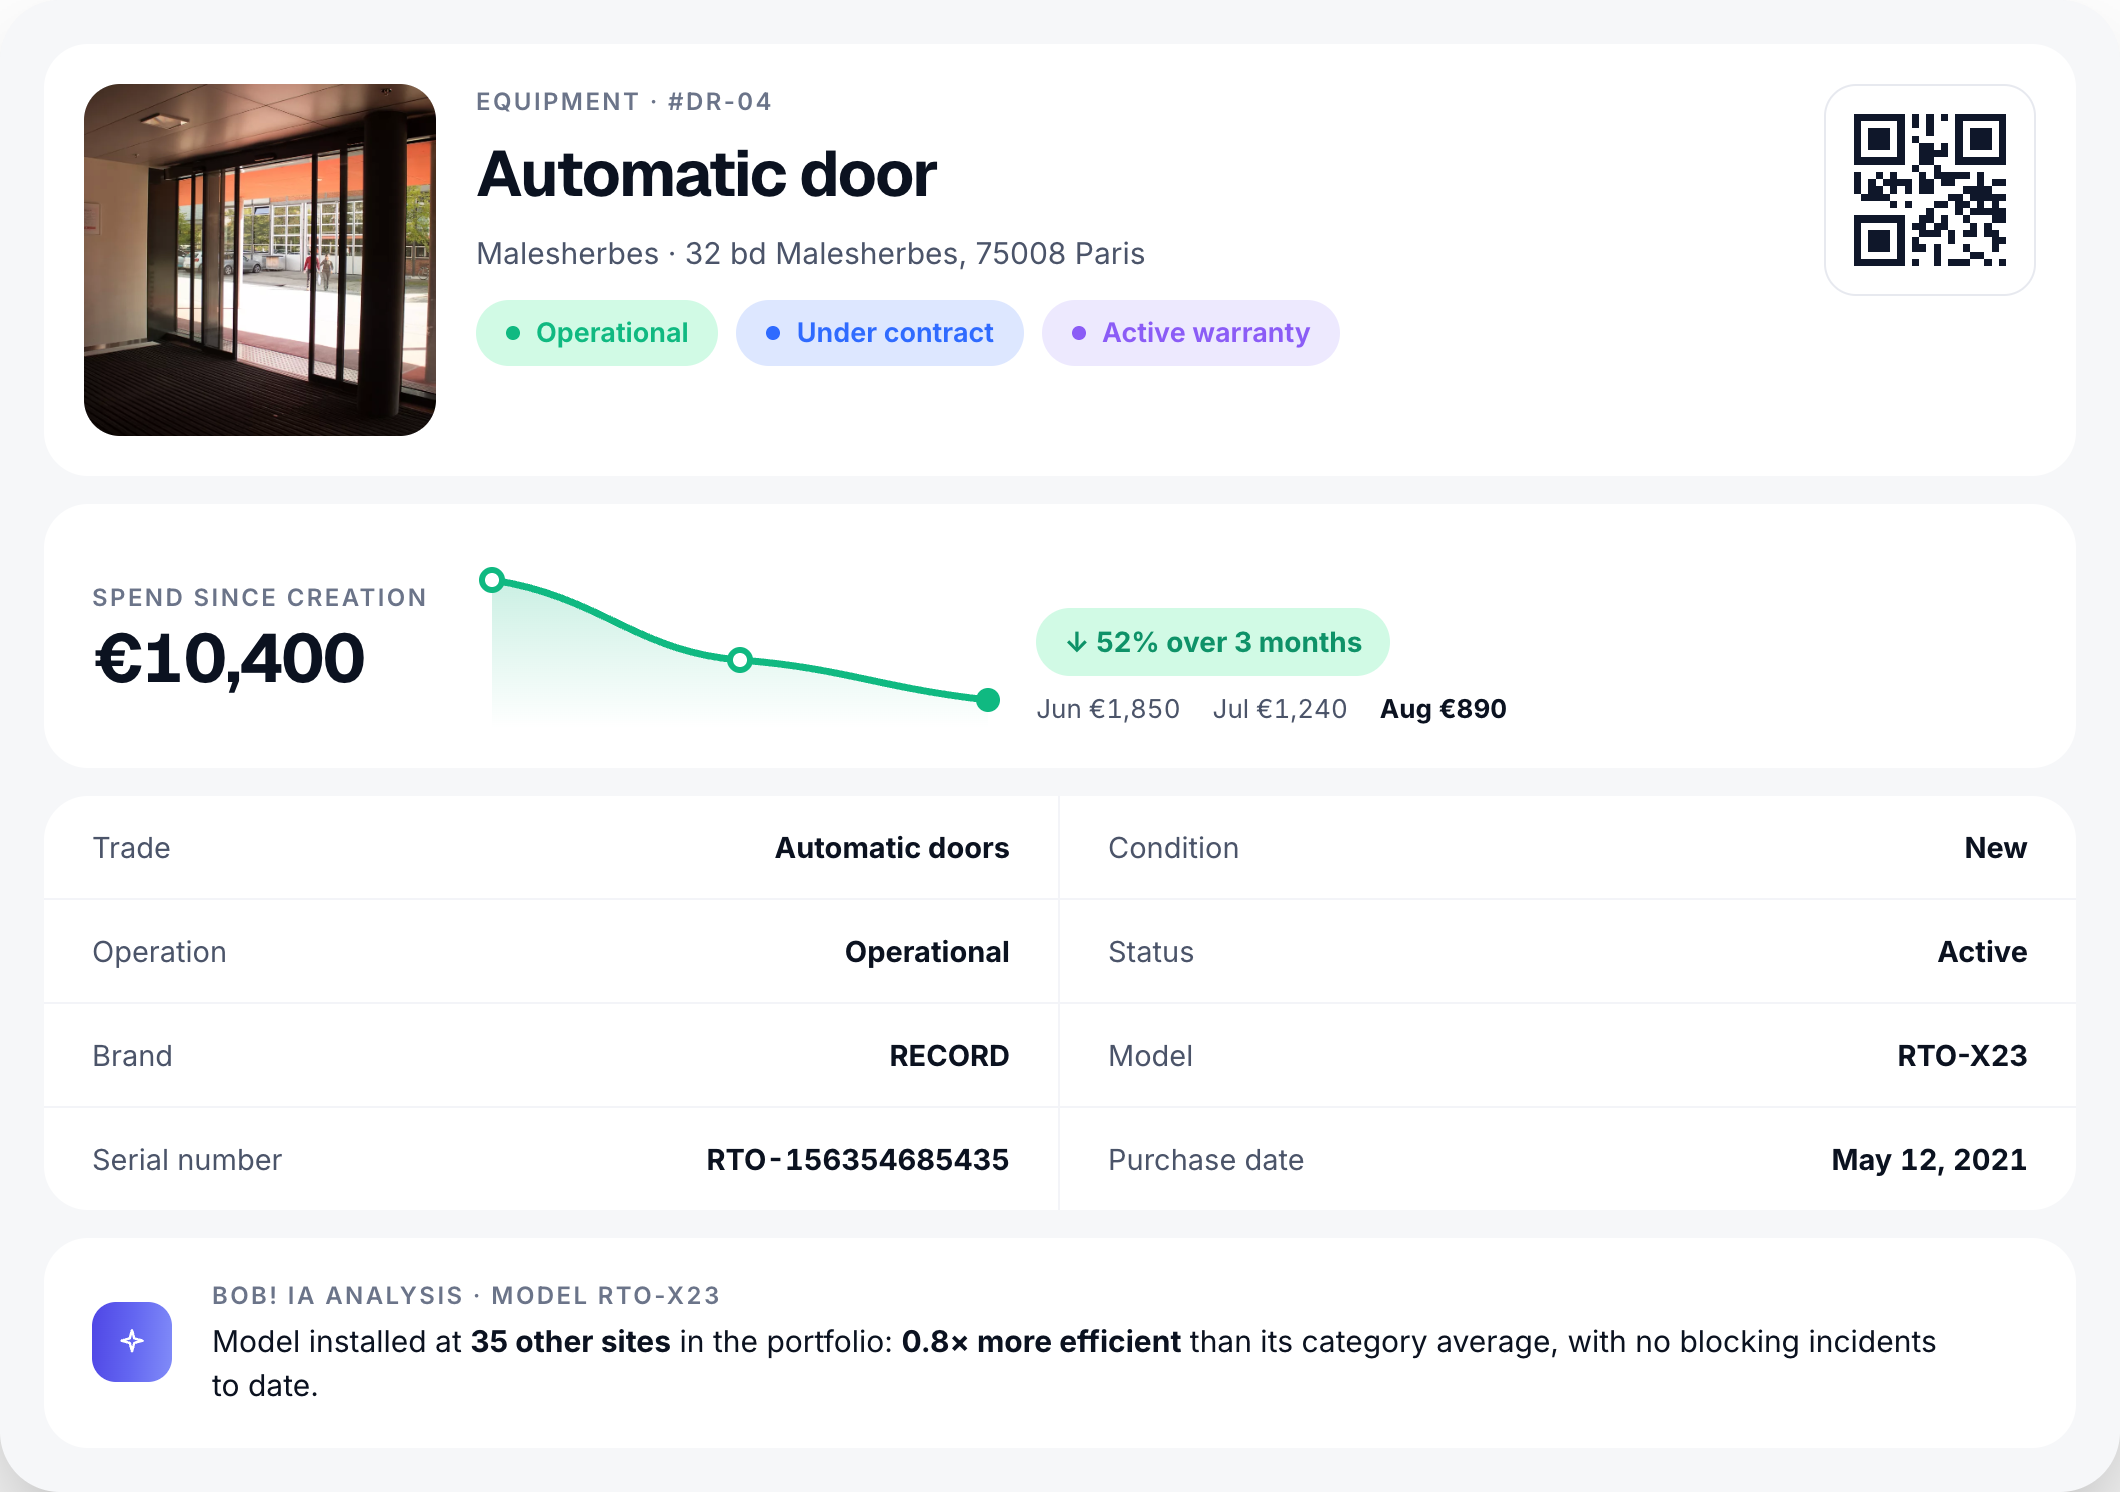2120x1492 pixels.
Task: Open the automatic door photo thumbnail
Action: [260, 260]
